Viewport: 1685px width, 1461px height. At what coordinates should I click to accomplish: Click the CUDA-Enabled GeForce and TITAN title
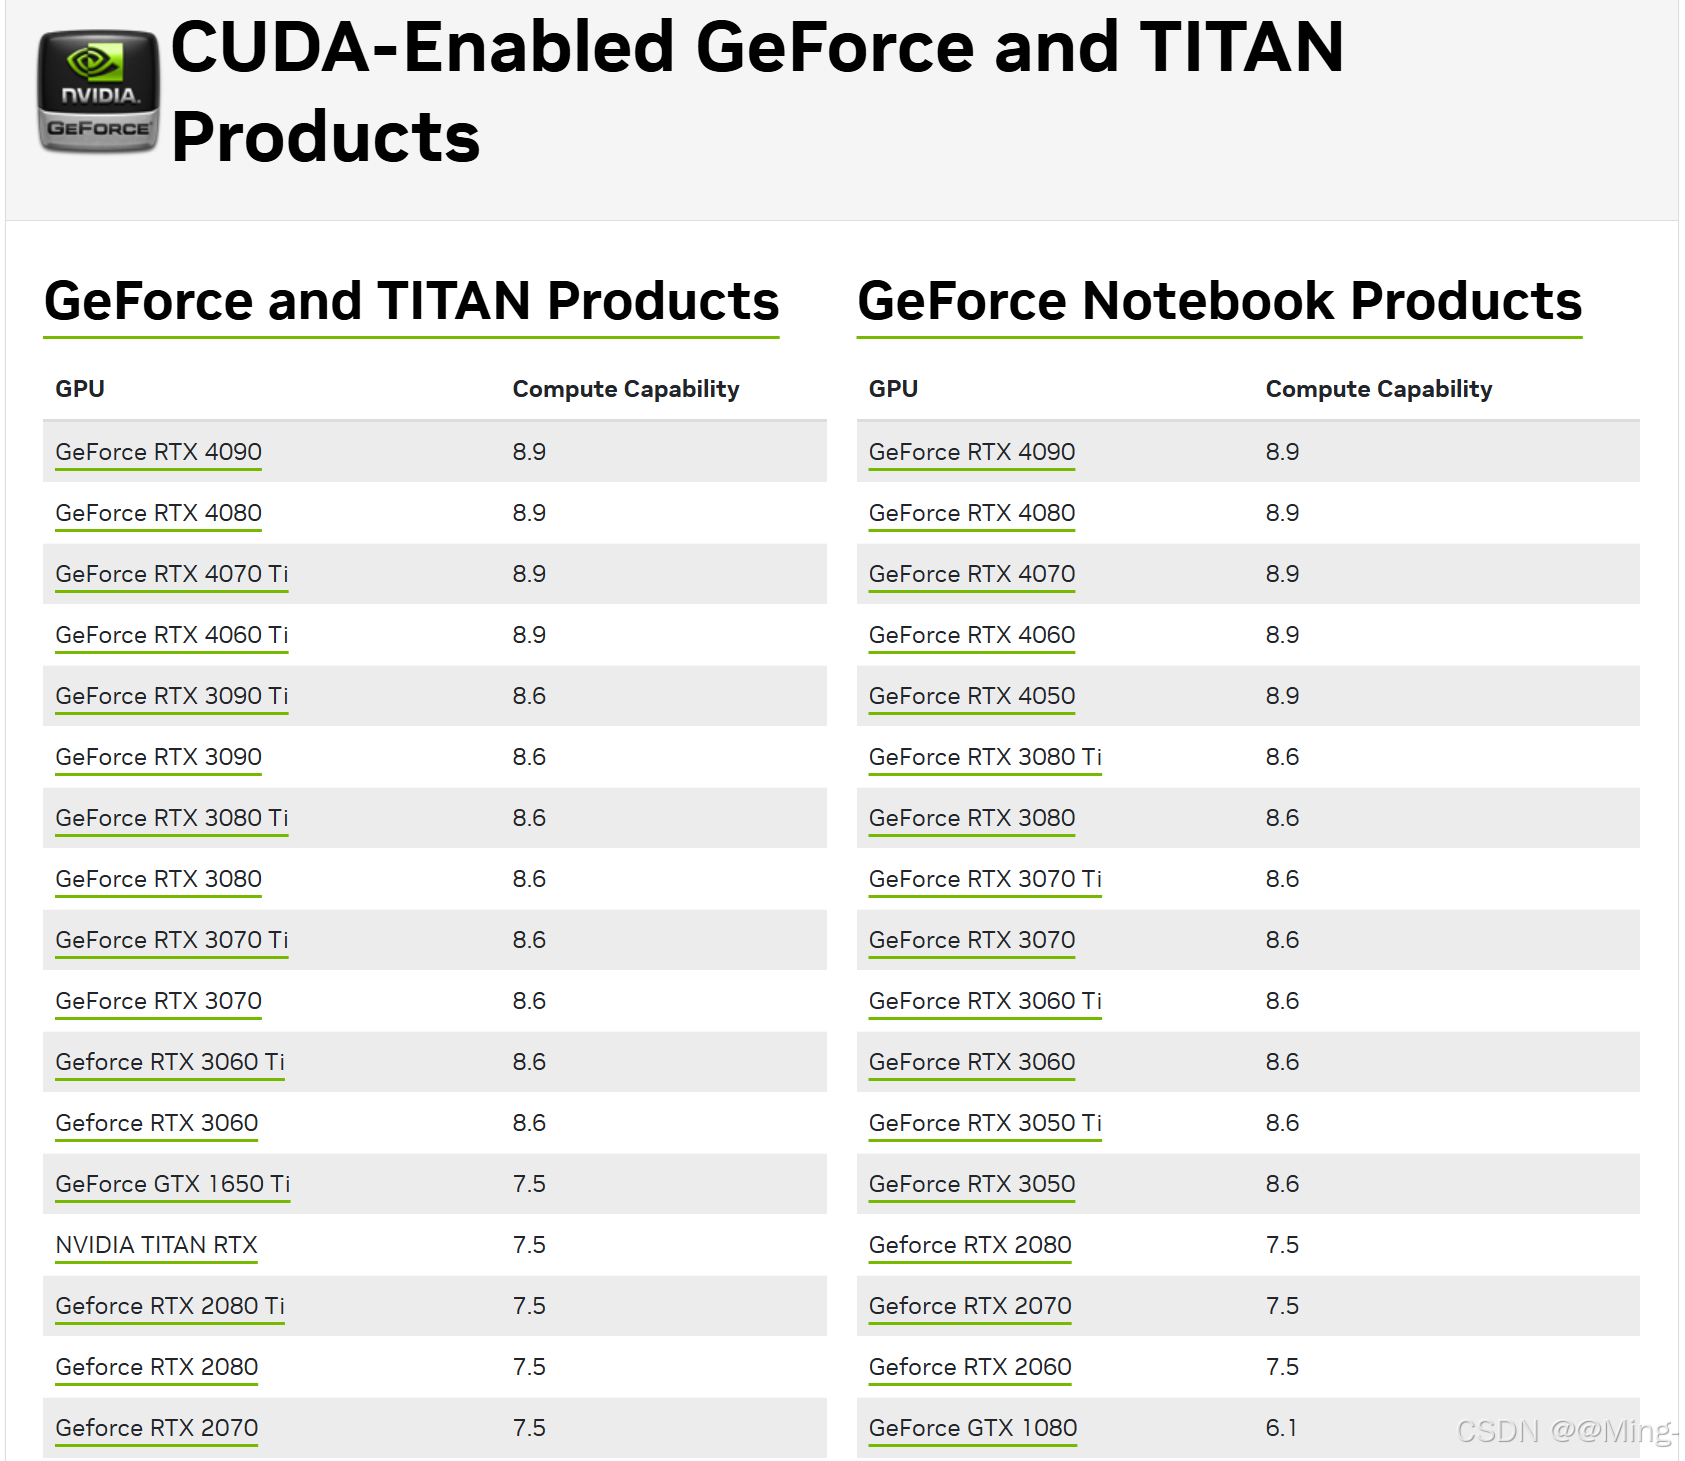tap(757, 91)
